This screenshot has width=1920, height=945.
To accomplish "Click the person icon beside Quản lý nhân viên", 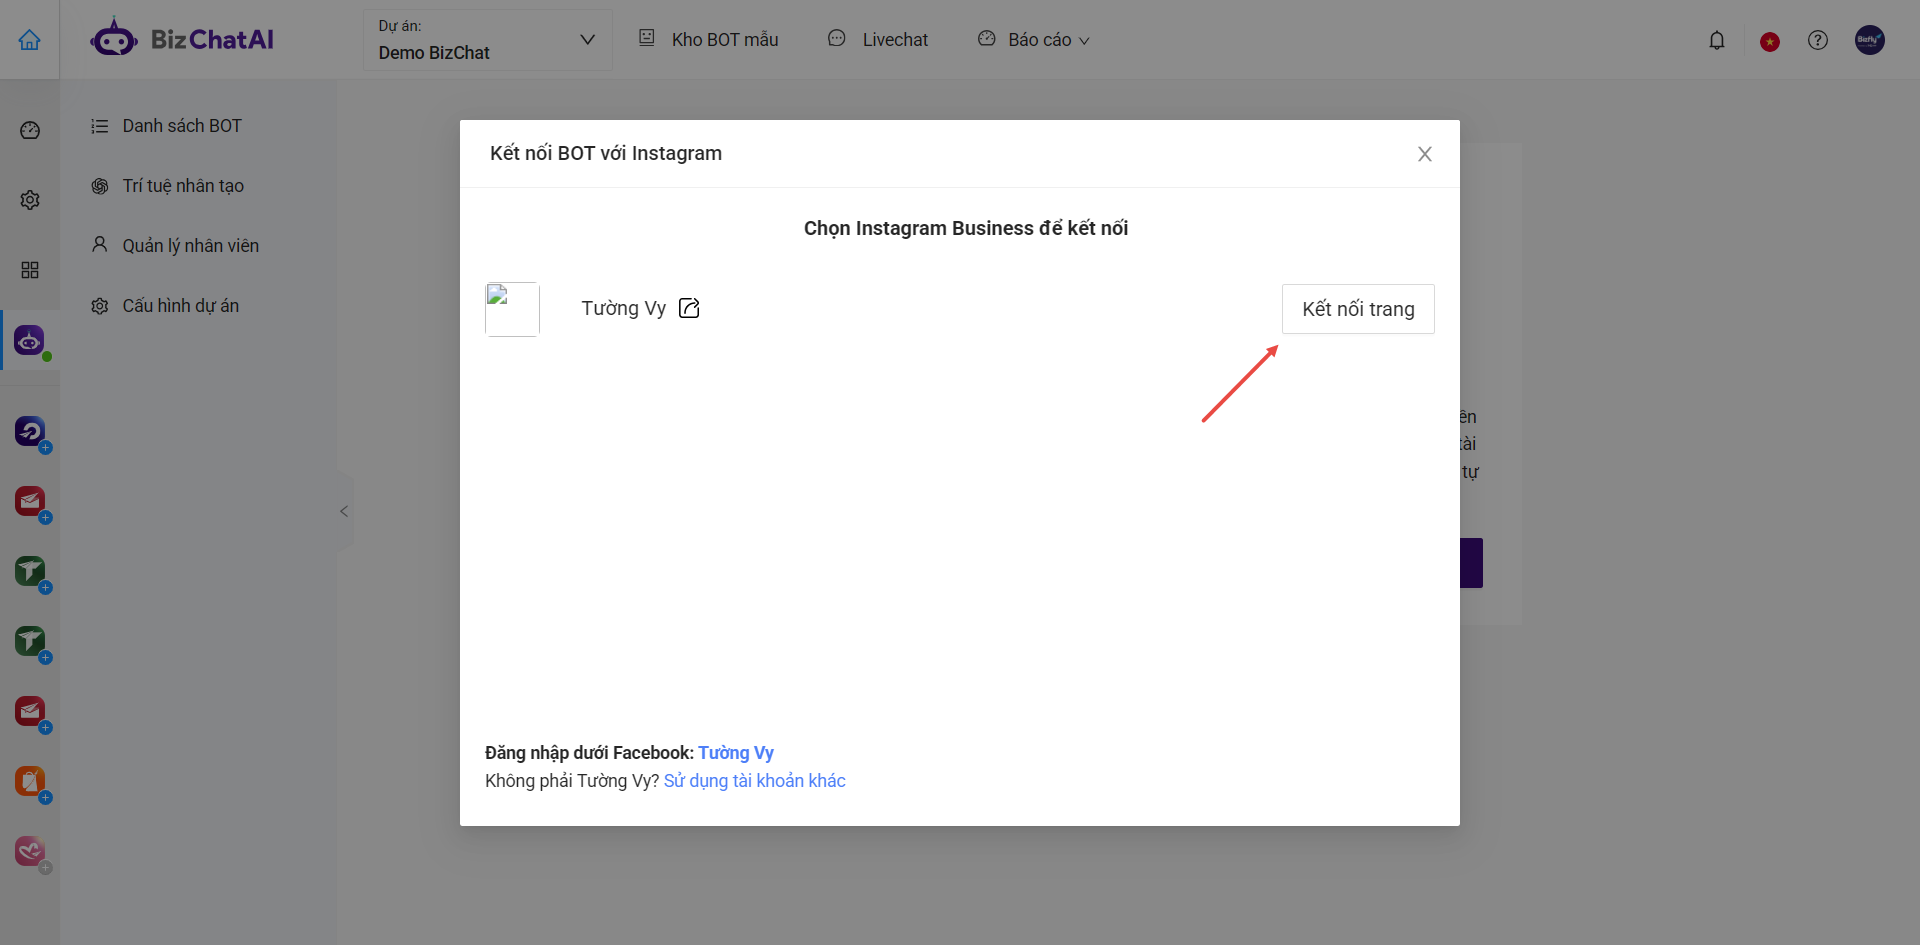I will point(100,245).
